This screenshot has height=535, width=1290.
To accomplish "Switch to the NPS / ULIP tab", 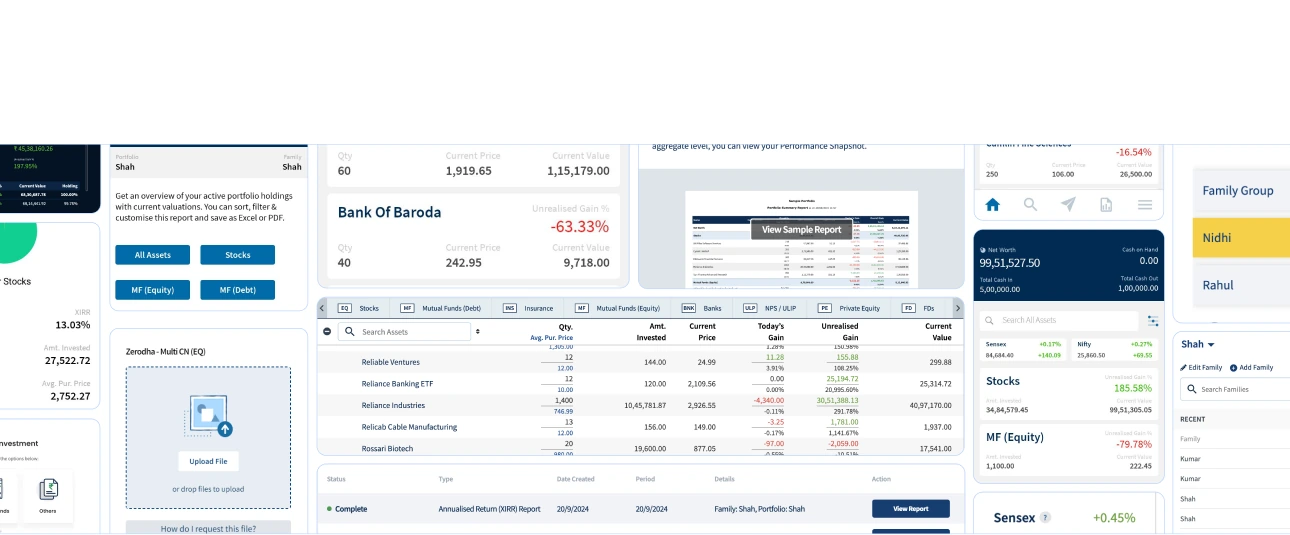I will [770, 309].
